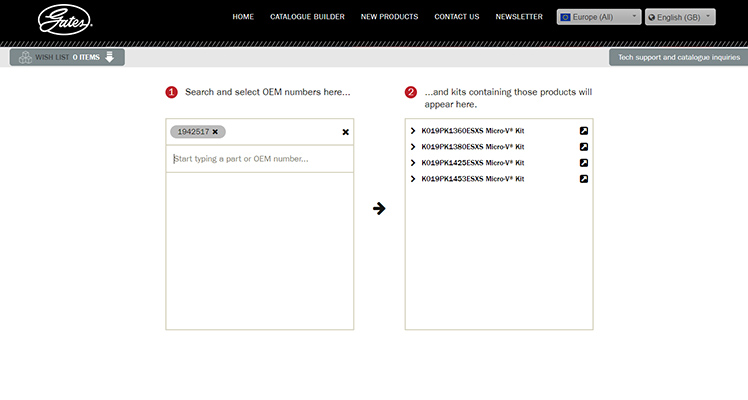Open the English (GB) language dropdown
The image size is (748, 400).
pyautogui.click(x=680, y=17)
